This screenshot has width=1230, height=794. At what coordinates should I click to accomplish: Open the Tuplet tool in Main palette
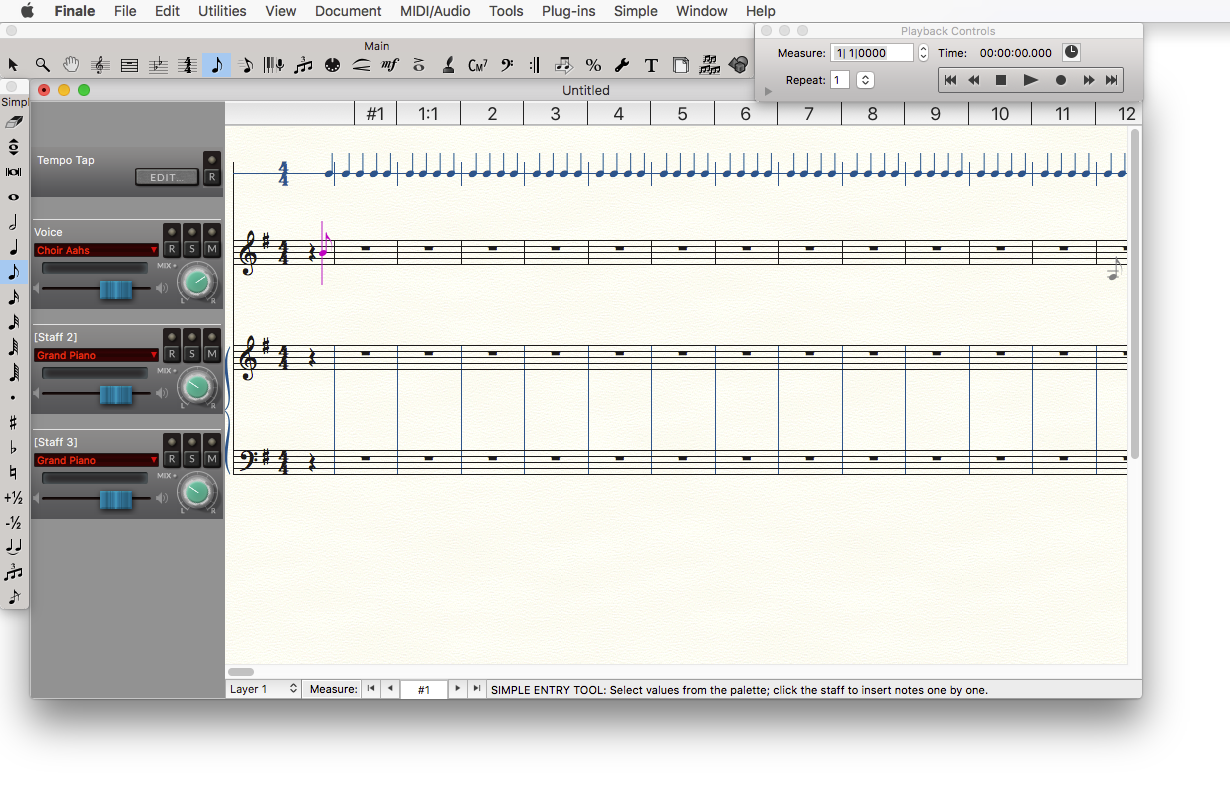pyautogui.click(x=303, y=65)
